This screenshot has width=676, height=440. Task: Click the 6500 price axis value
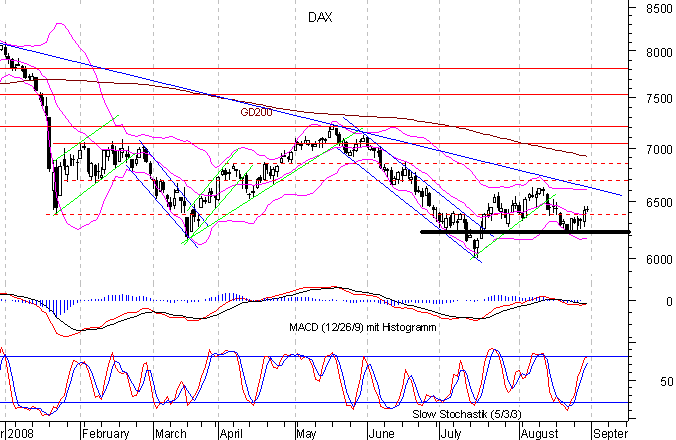tap(659, 203)
